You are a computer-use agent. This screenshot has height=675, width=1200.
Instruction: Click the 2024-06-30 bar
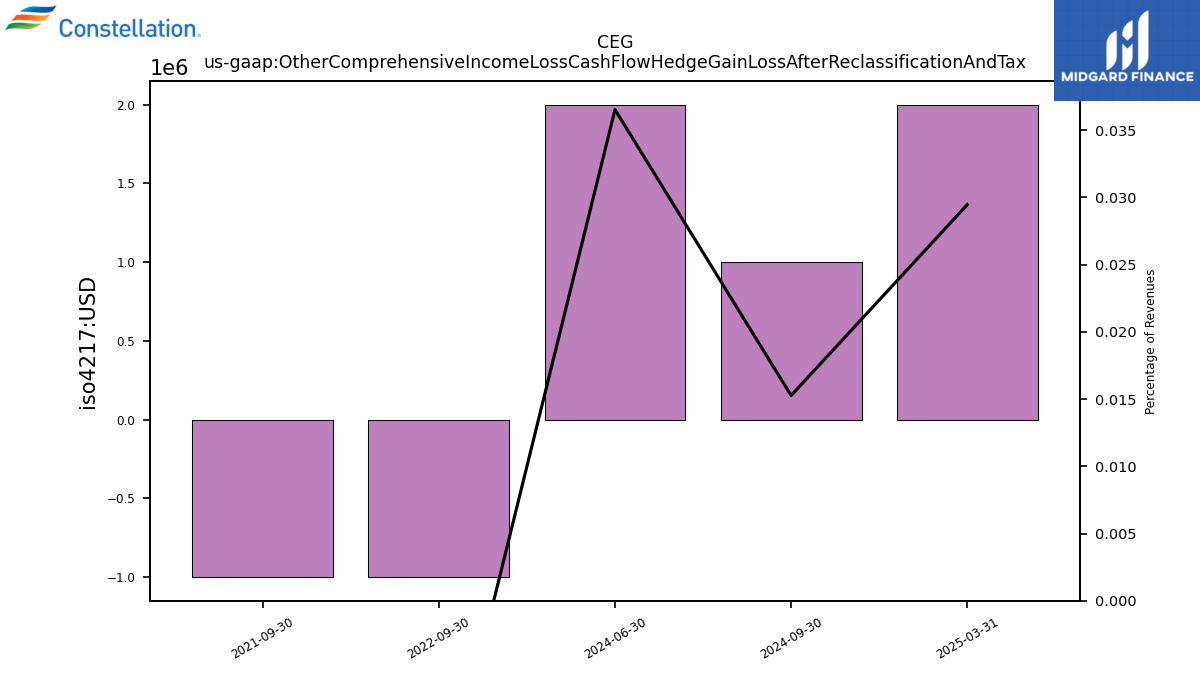[x=615, y=262]
